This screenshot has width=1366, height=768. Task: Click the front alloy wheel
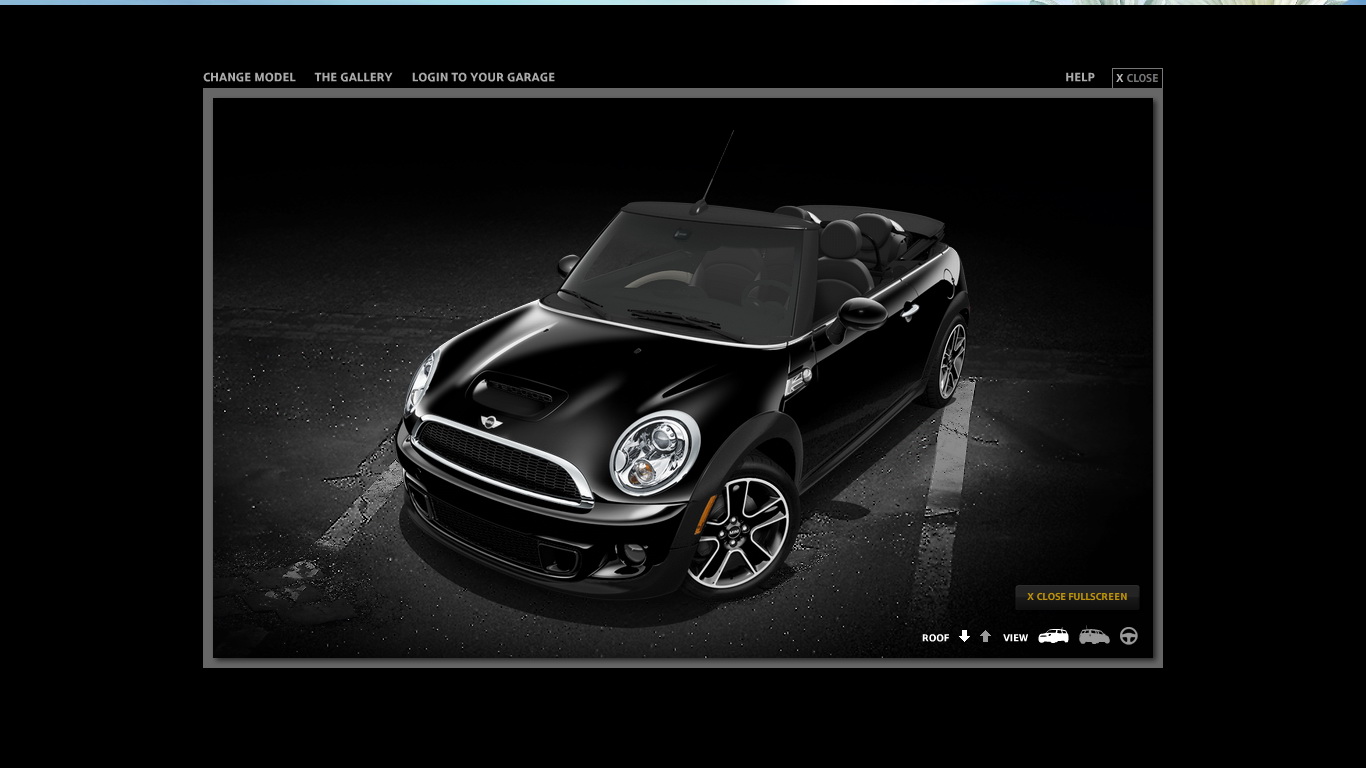point(738,532)
